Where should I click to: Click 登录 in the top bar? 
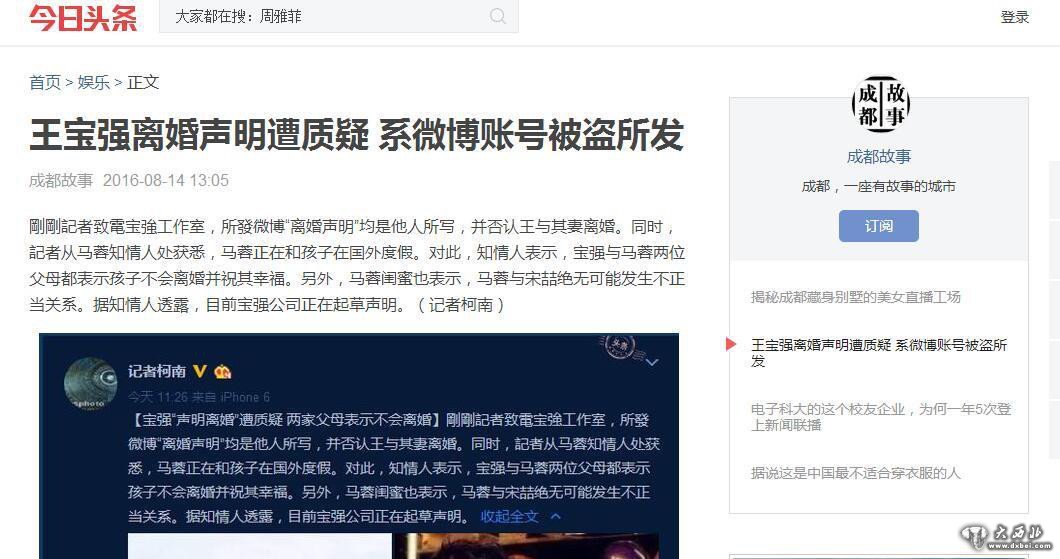pyautogui.click(x=1015, y=17)
